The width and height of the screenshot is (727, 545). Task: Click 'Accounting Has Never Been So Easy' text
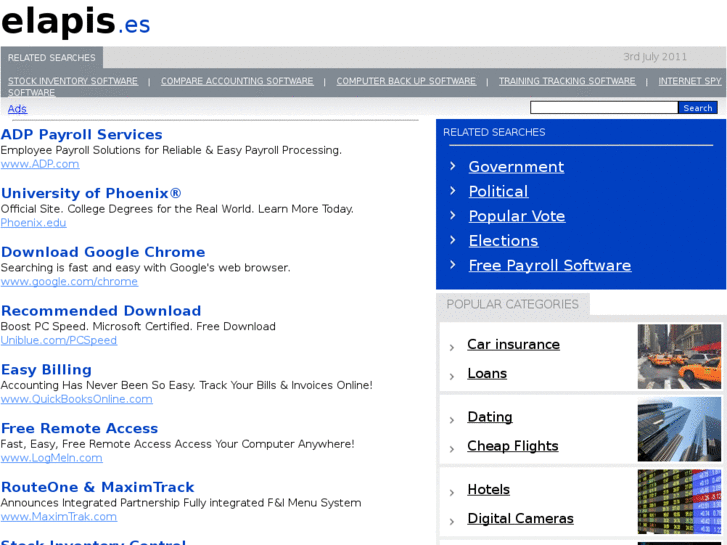[x=187, y=385]
